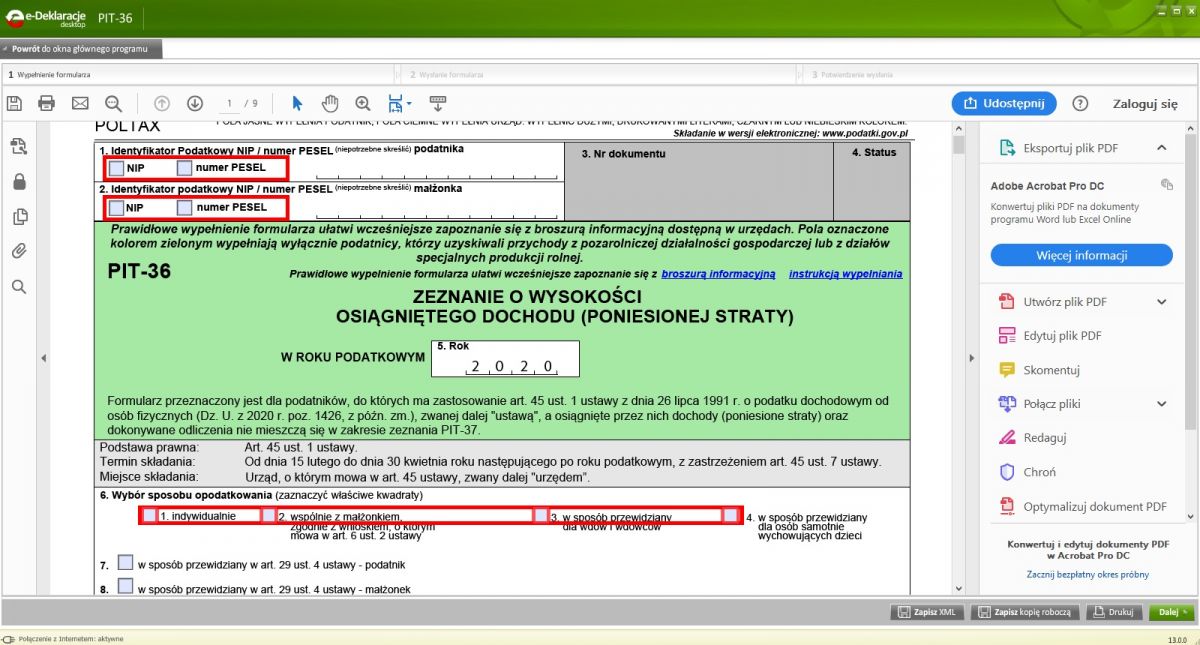Screen dimensions: 1200x645
Task: Open instrukcją wypełniania link
Action: pyautogui.click(x=845, y=274)
